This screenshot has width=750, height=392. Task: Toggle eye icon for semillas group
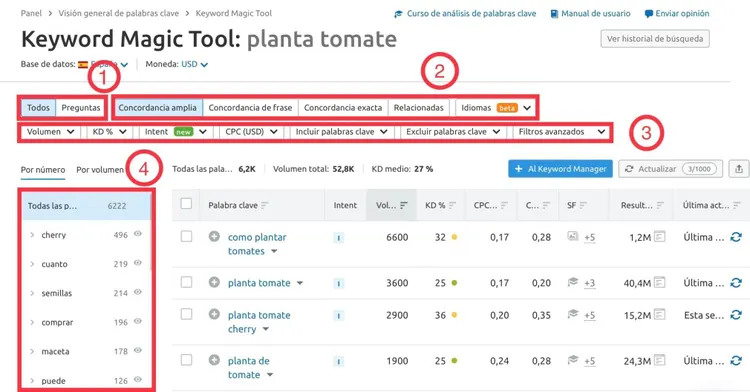[138, 292]
